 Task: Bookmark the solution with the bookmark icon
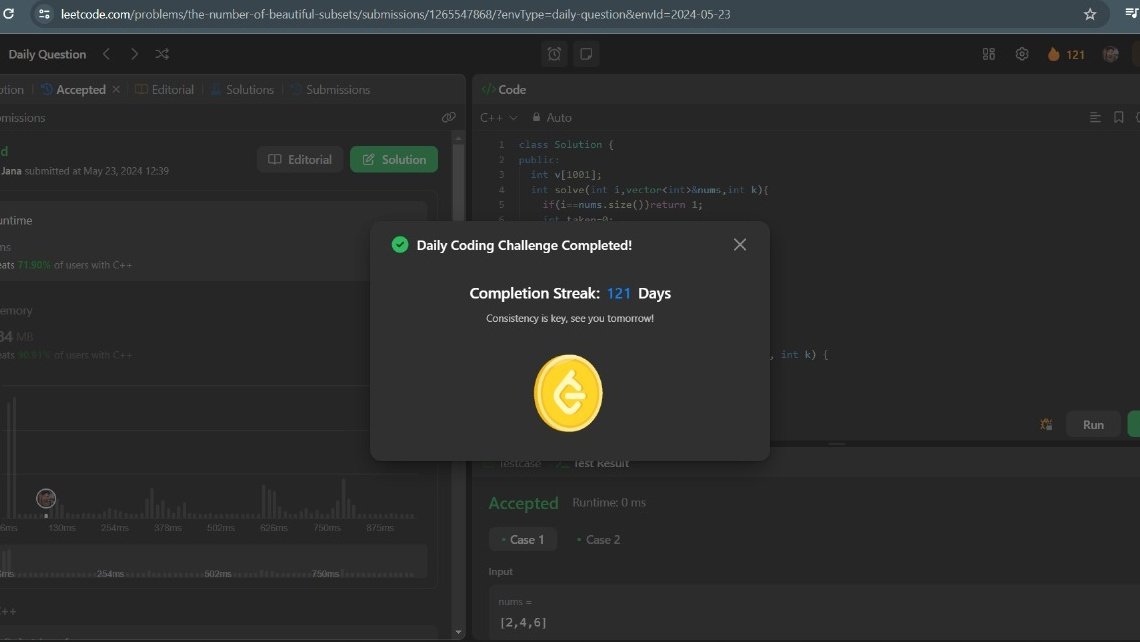pyautogui.click(x=1118, y=117)
